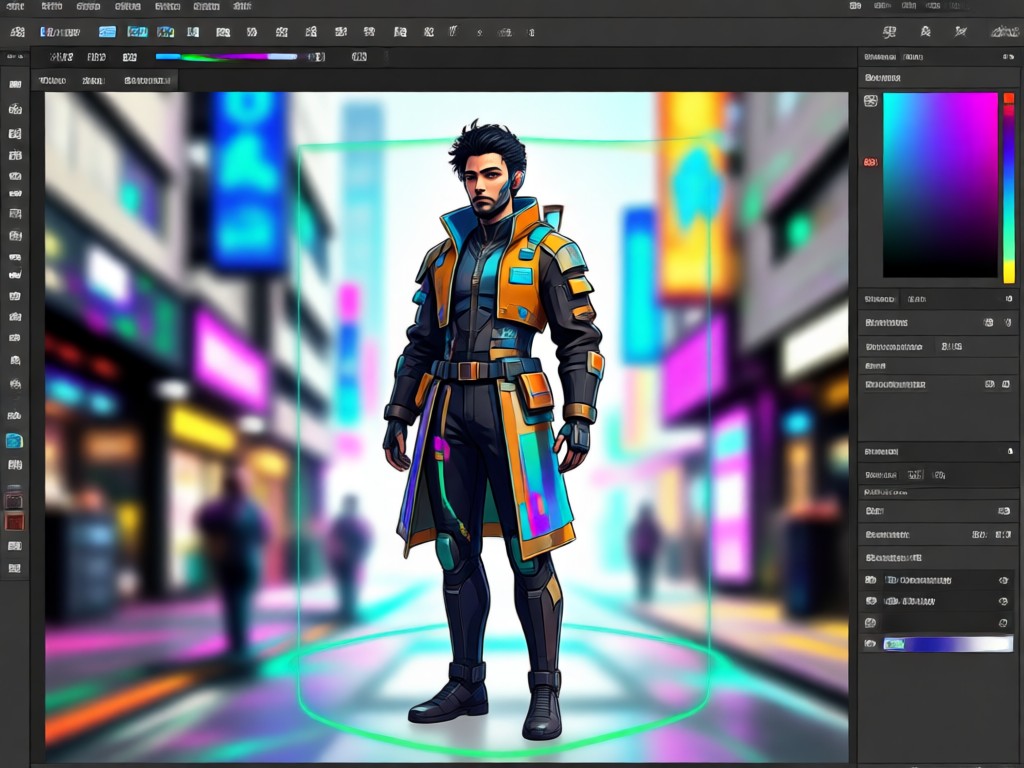
Task: Click the leftmost icon of the top-right toolbar group
Action: click(889, 31)
